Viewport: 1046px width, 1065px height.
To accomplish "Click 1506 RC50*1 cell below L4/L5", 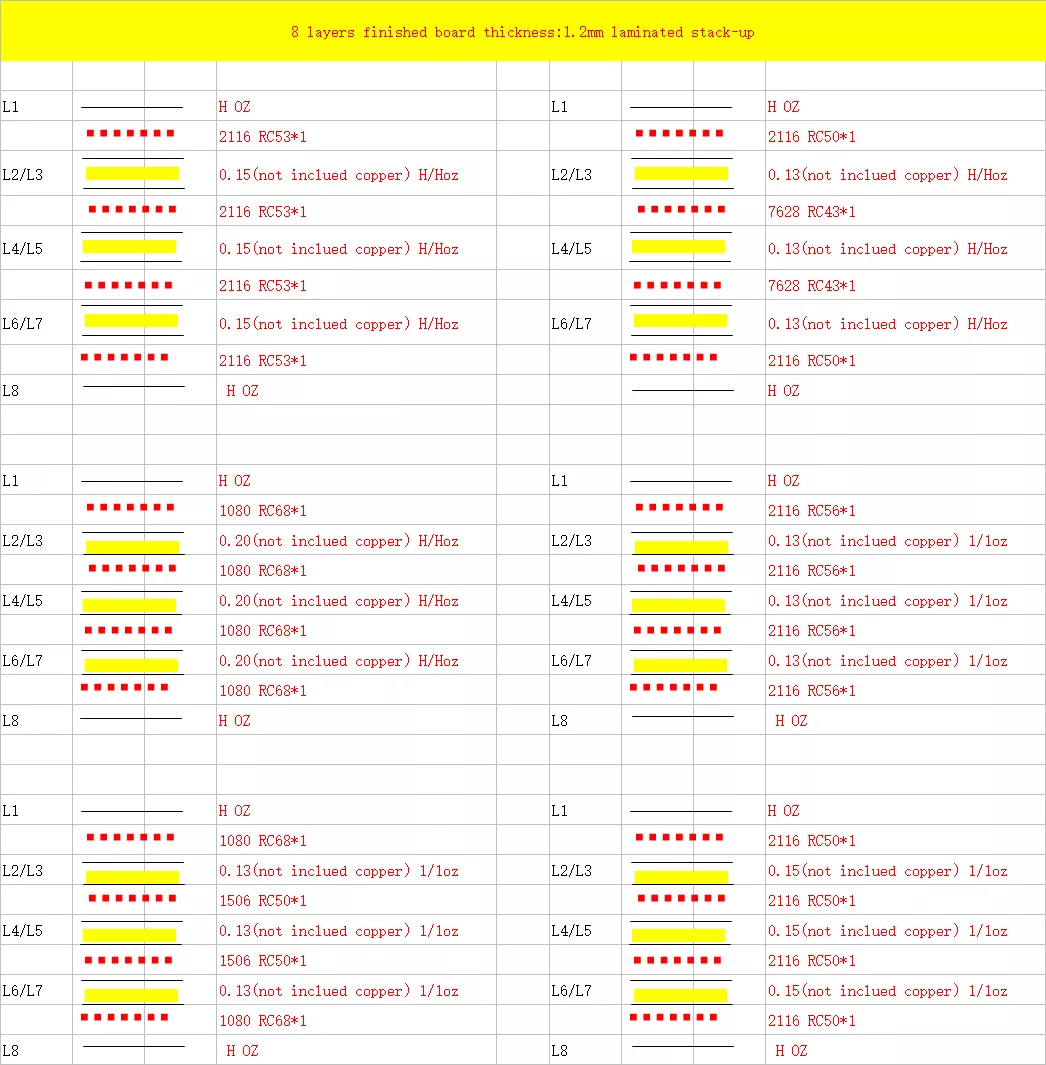I will pyautogui.click(x=263, y=961).
